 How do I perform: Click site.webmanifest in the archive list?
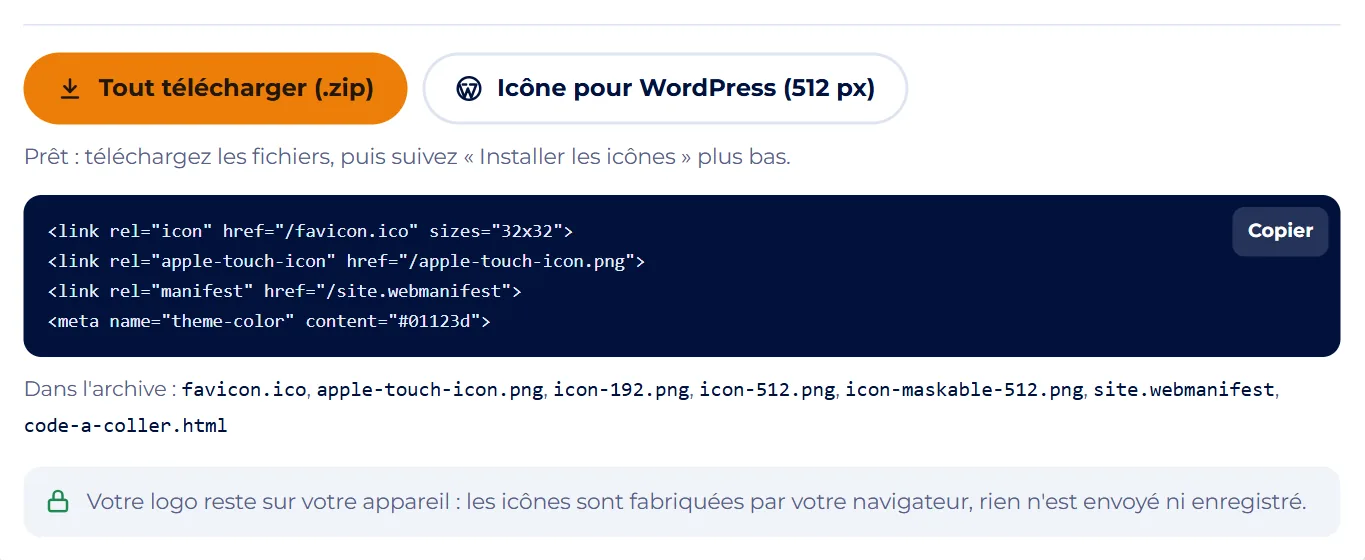[1184, 390]
